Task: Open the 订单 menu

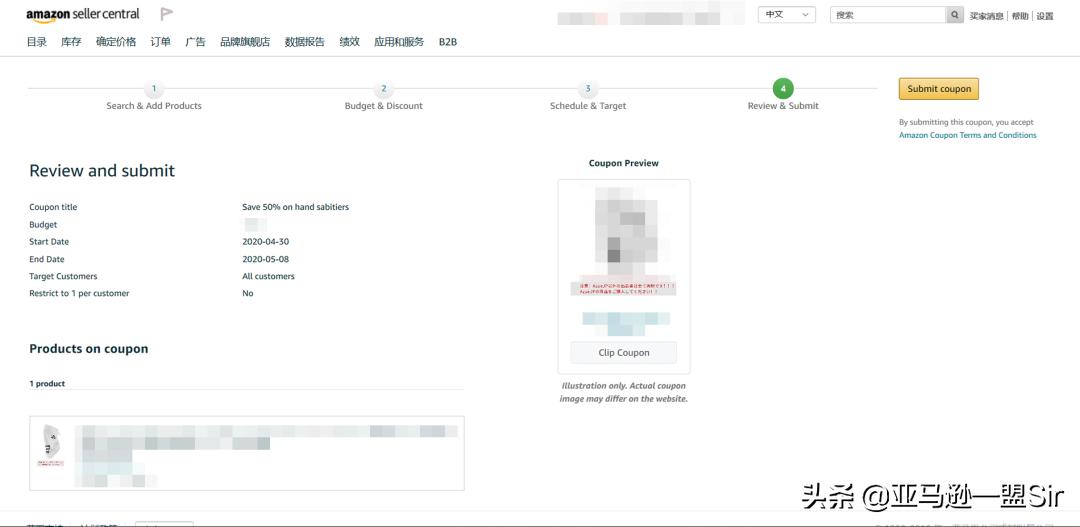Action: tap(160, 42)
